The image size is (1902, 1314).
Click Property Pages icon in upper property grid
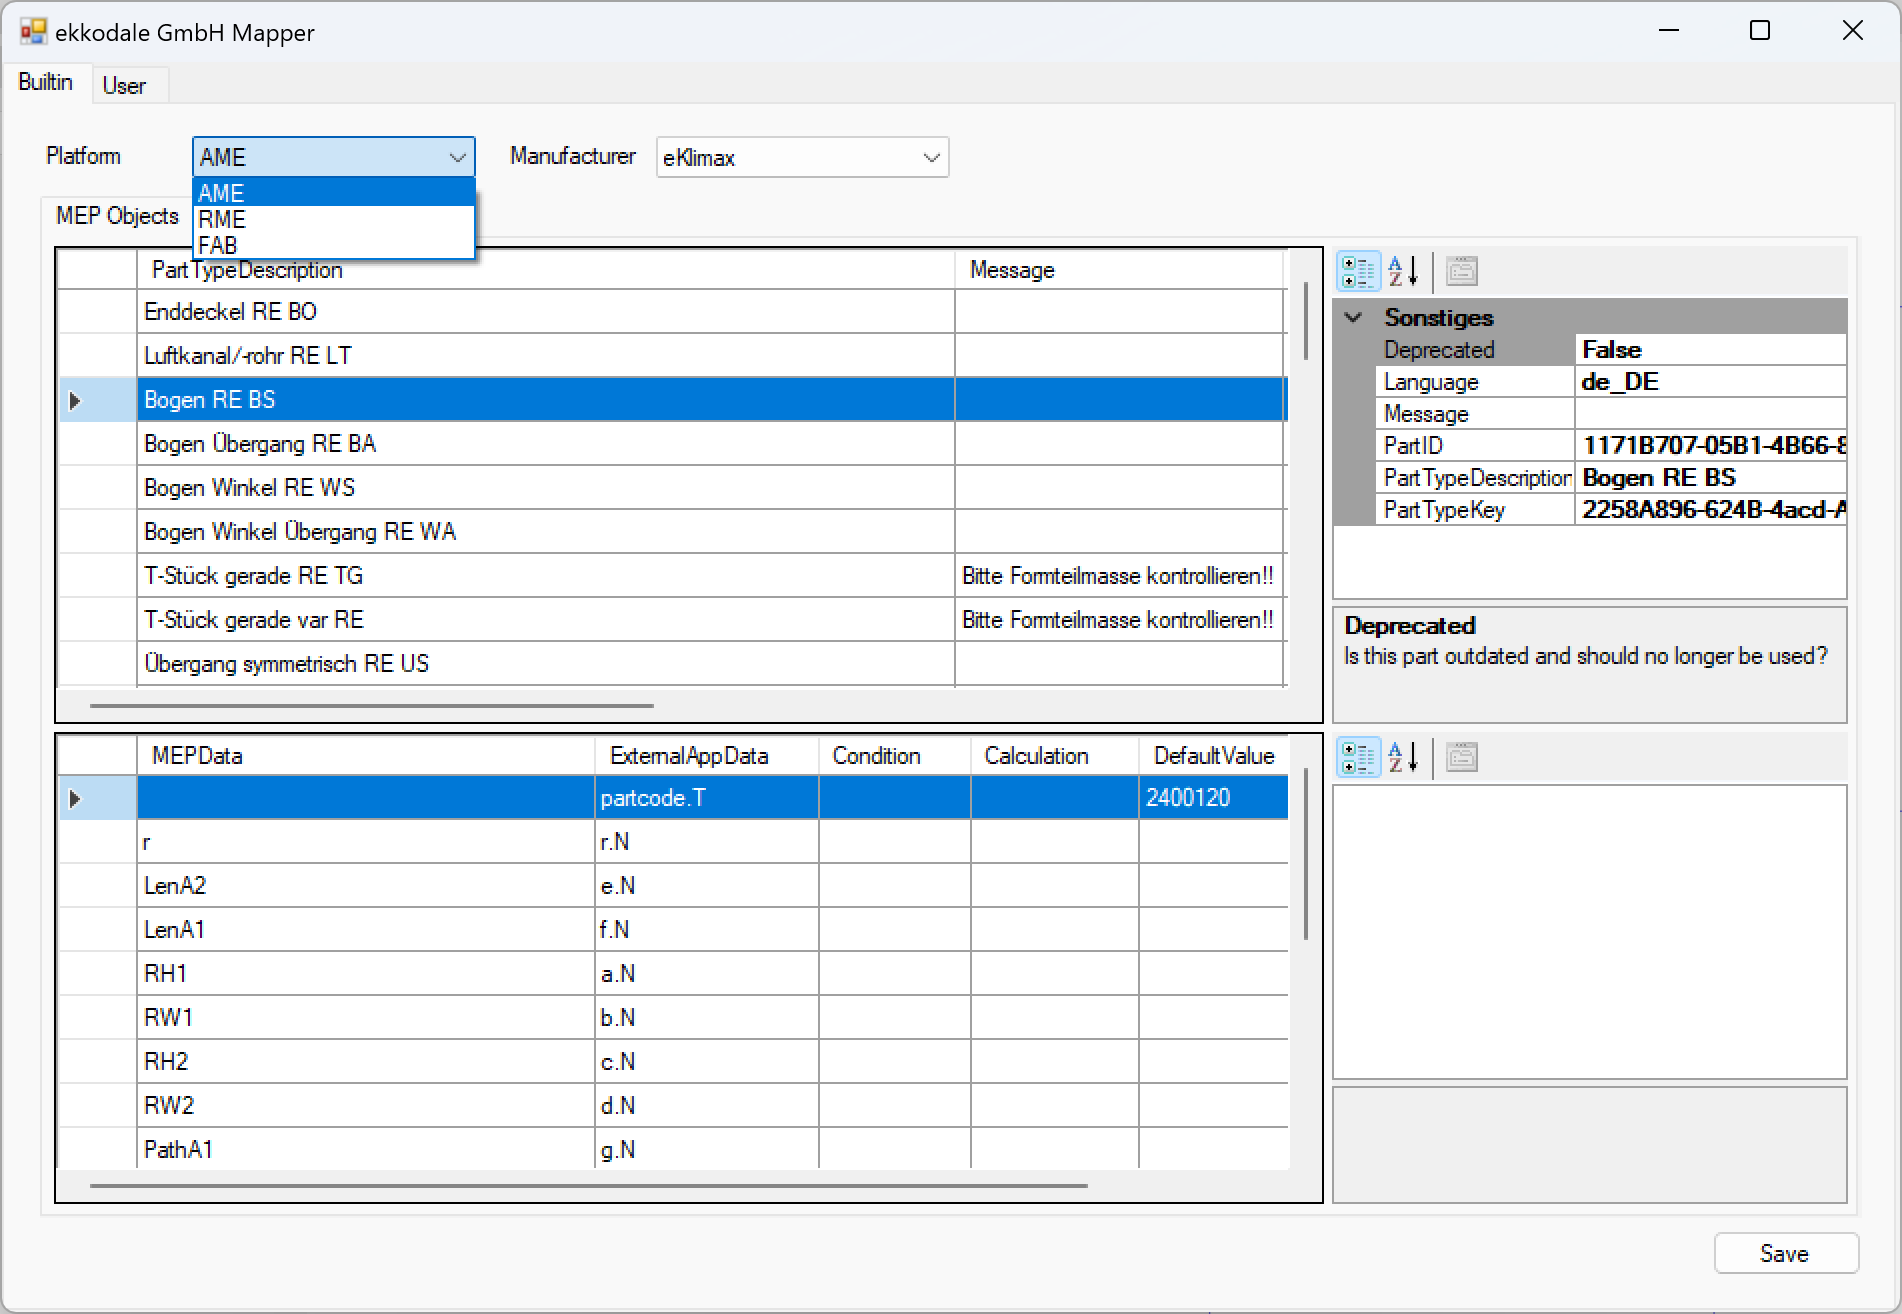(x=1461, y=271)
